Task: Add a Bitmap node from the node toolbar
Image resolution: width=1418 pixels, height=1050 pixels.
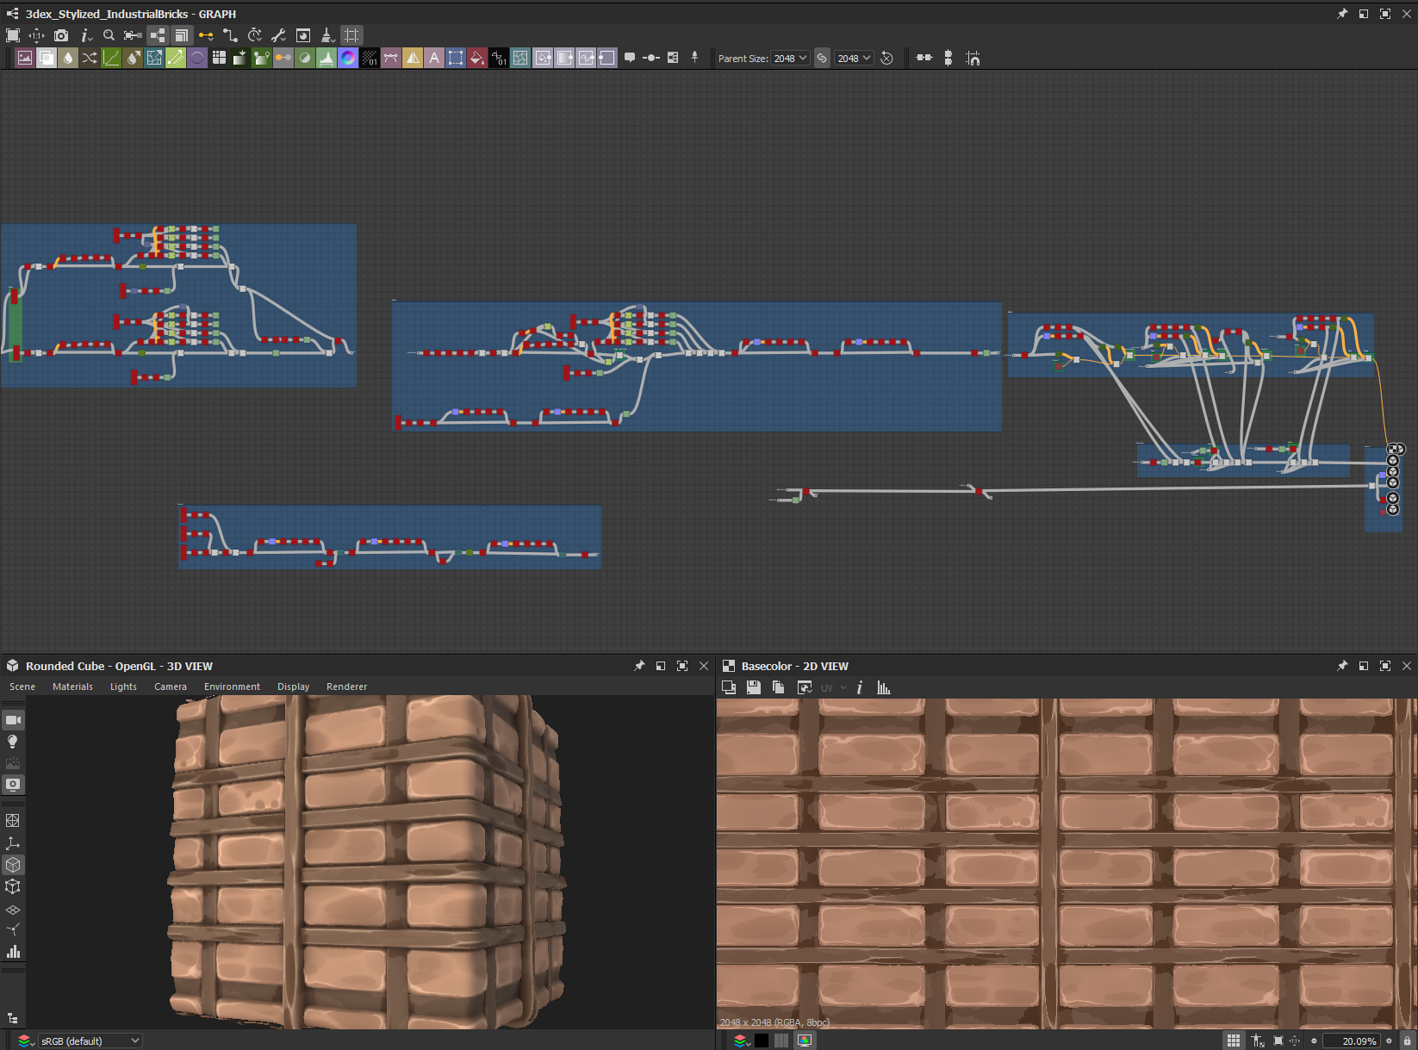Action: pos(24,58)
